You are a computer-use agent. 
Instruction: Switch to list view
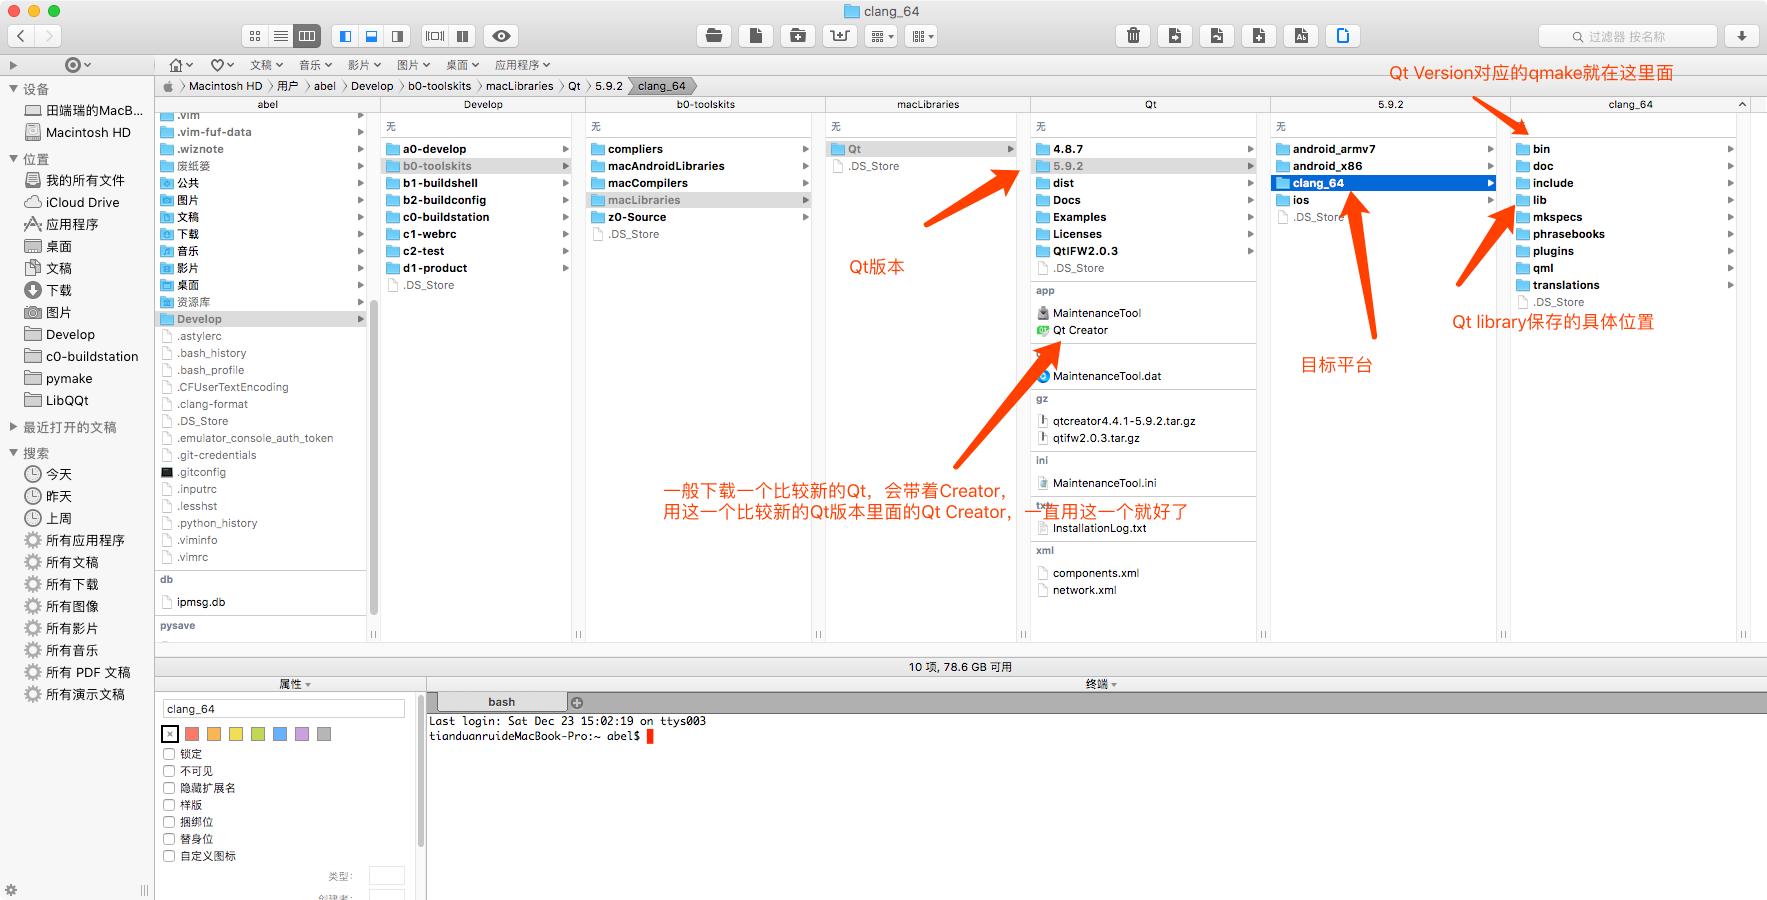(281, 36)
